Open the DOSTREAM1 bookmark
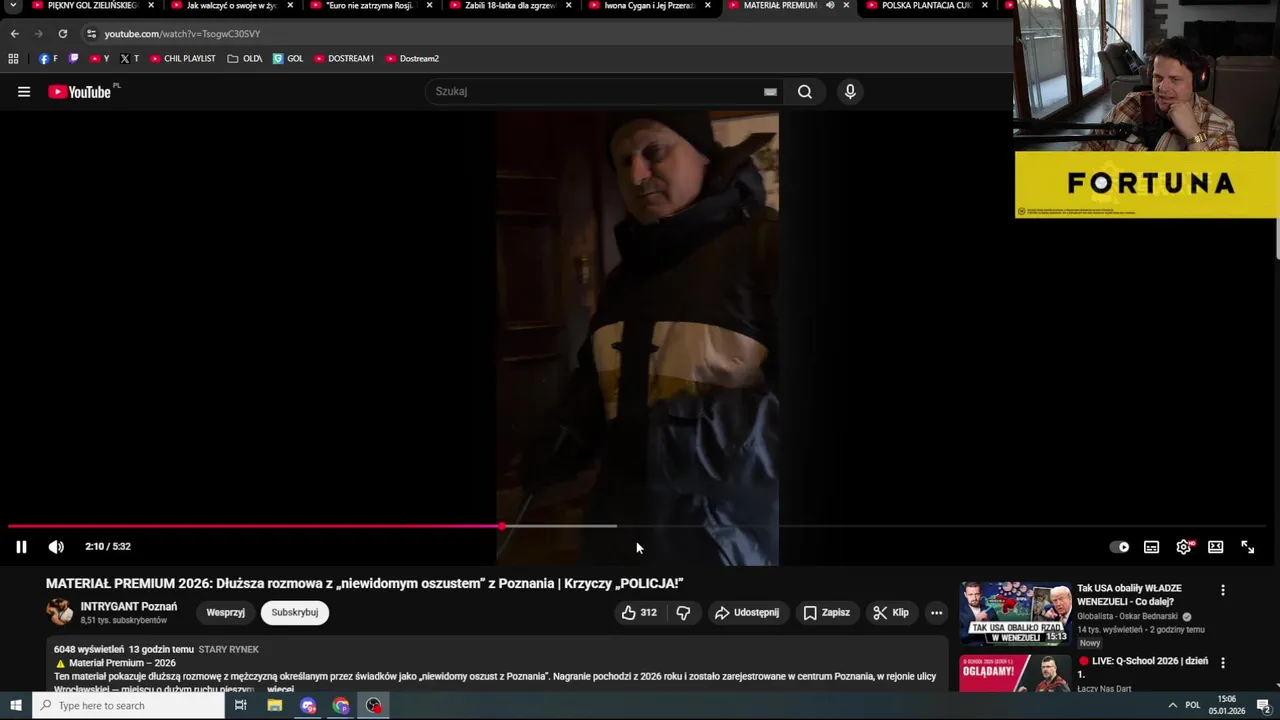This screenshot has height=720, width=1280. (344, 59)
